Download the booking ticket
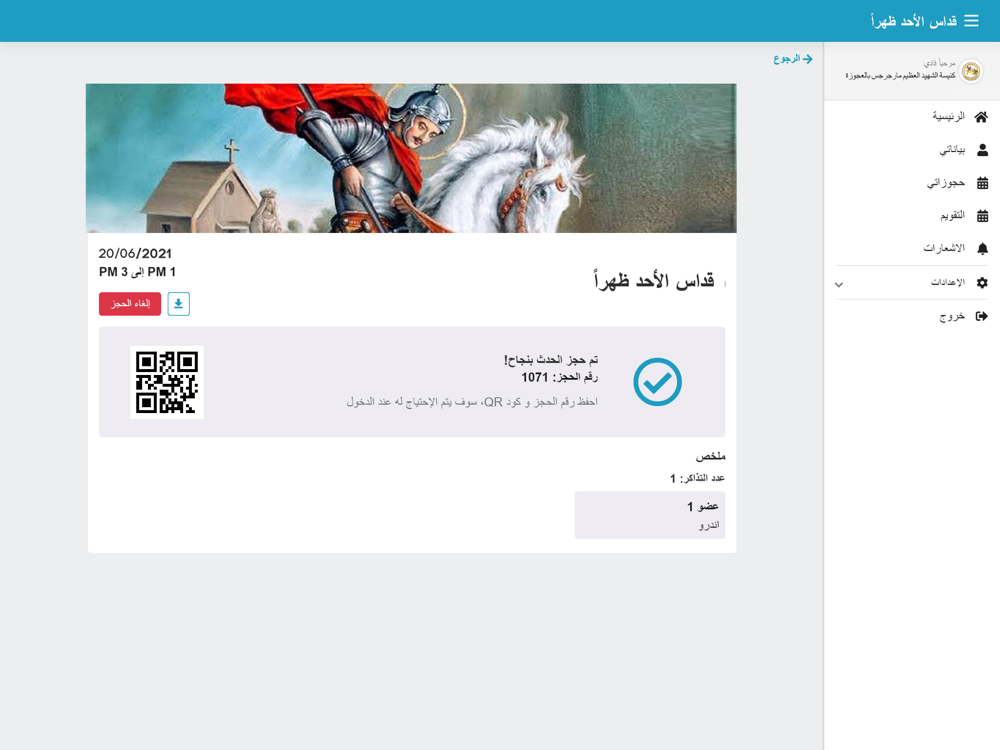The height and width of the screenshot is (750, 1000). click(179, 304)
